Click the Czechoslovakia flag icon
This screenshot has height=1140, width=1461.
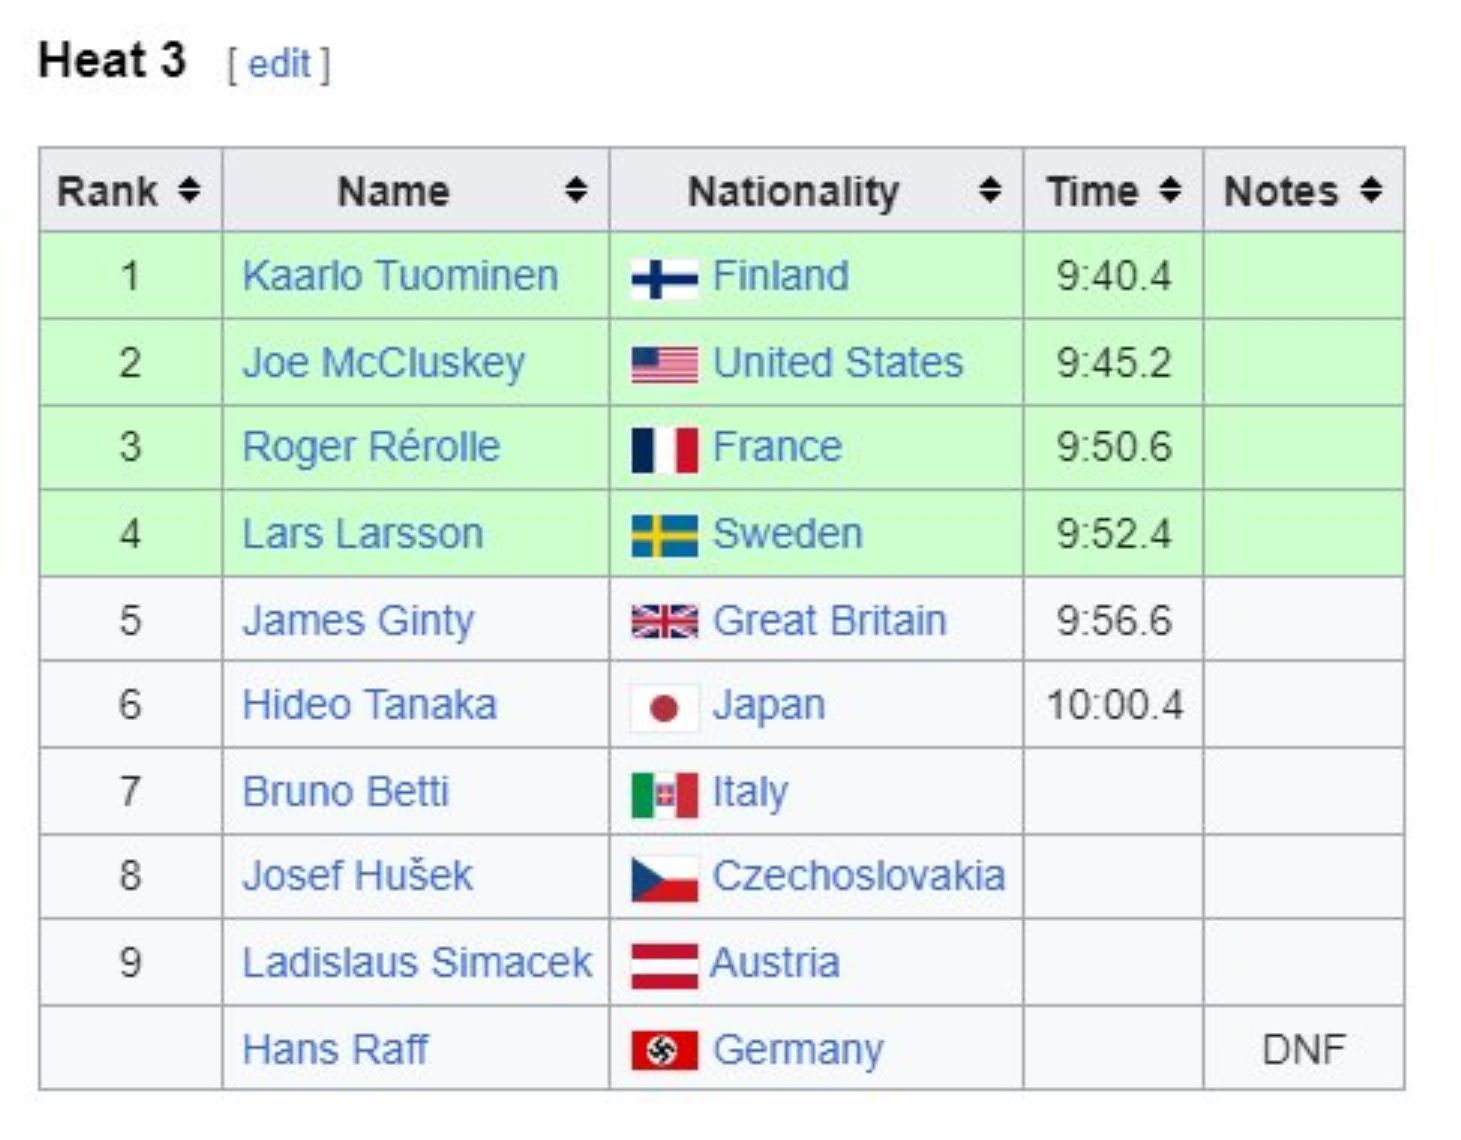[664, 878]
